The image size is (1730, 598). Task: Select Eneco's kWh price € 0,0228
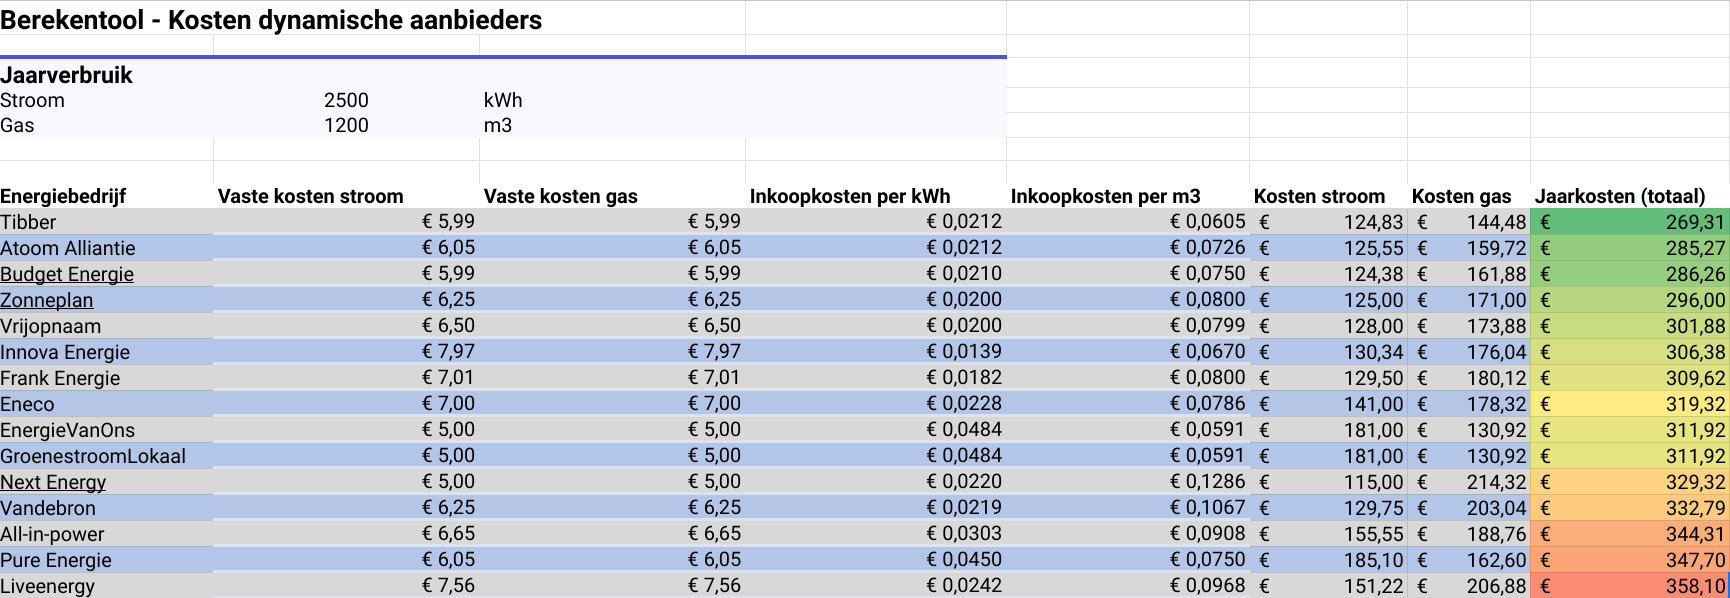(964, 403)
